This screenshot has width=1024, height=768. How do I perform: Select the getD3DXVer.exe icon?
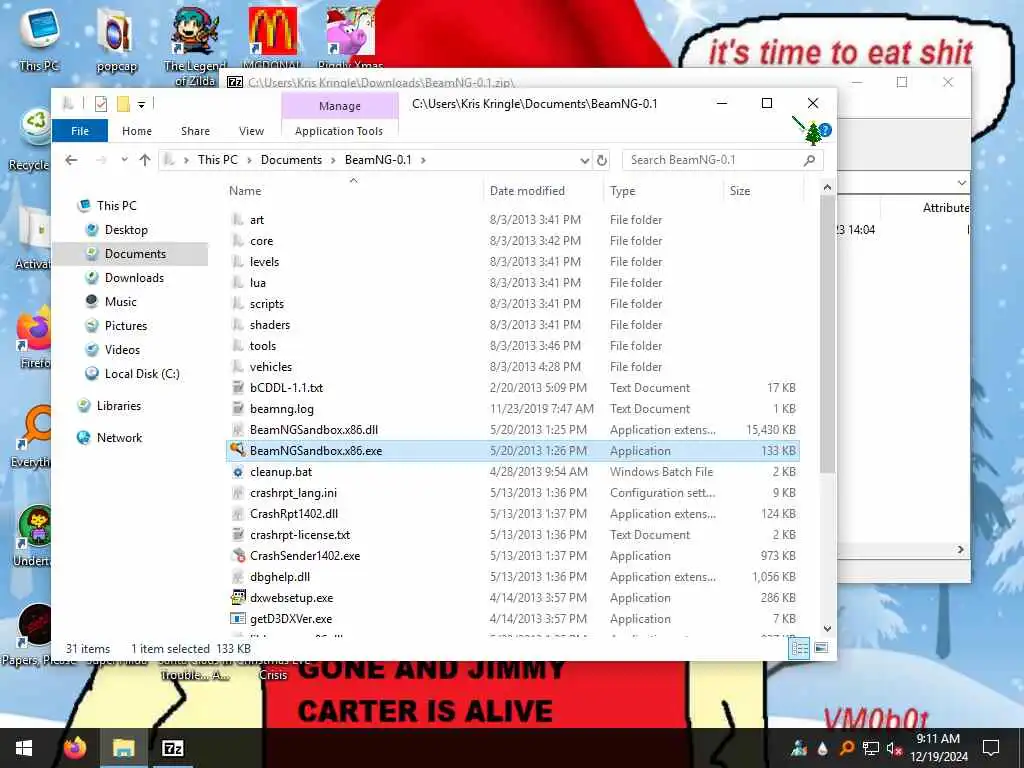[238, 618]
